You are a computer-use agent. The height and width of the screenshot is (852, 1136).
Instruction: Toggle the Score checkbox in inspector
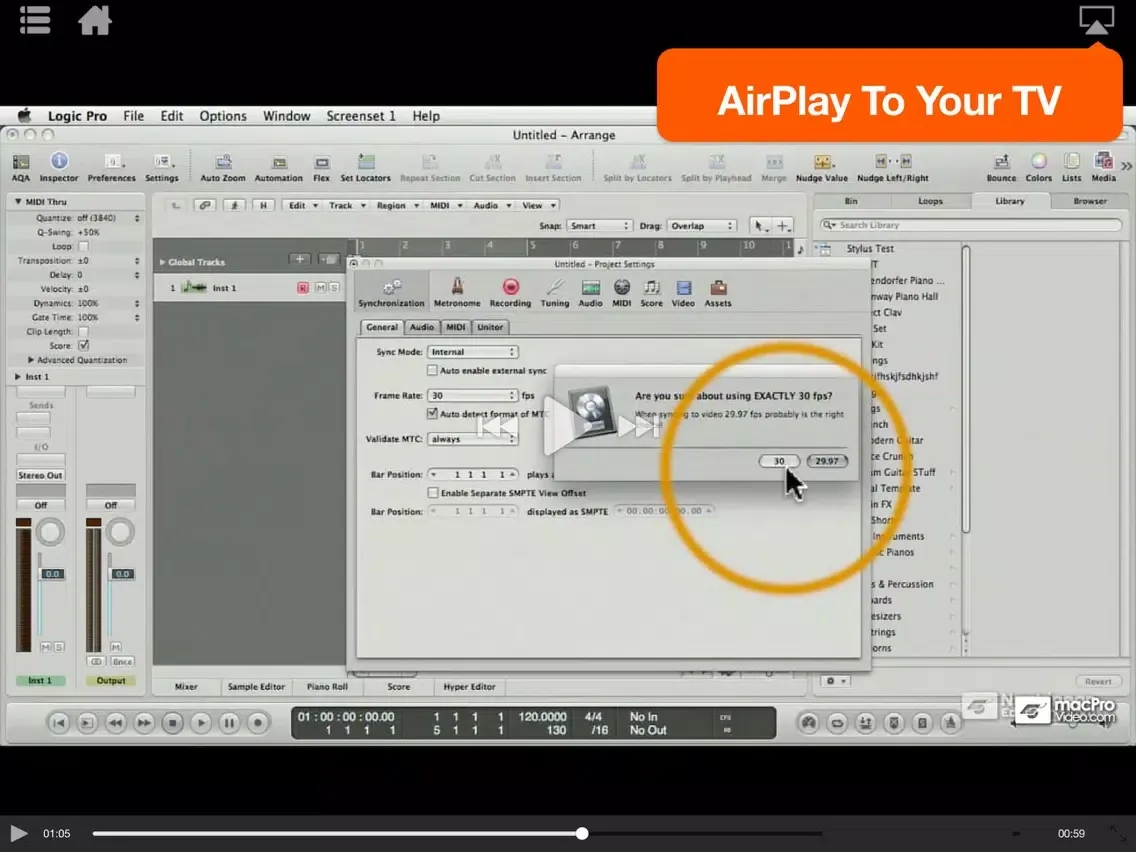point(83,346)
